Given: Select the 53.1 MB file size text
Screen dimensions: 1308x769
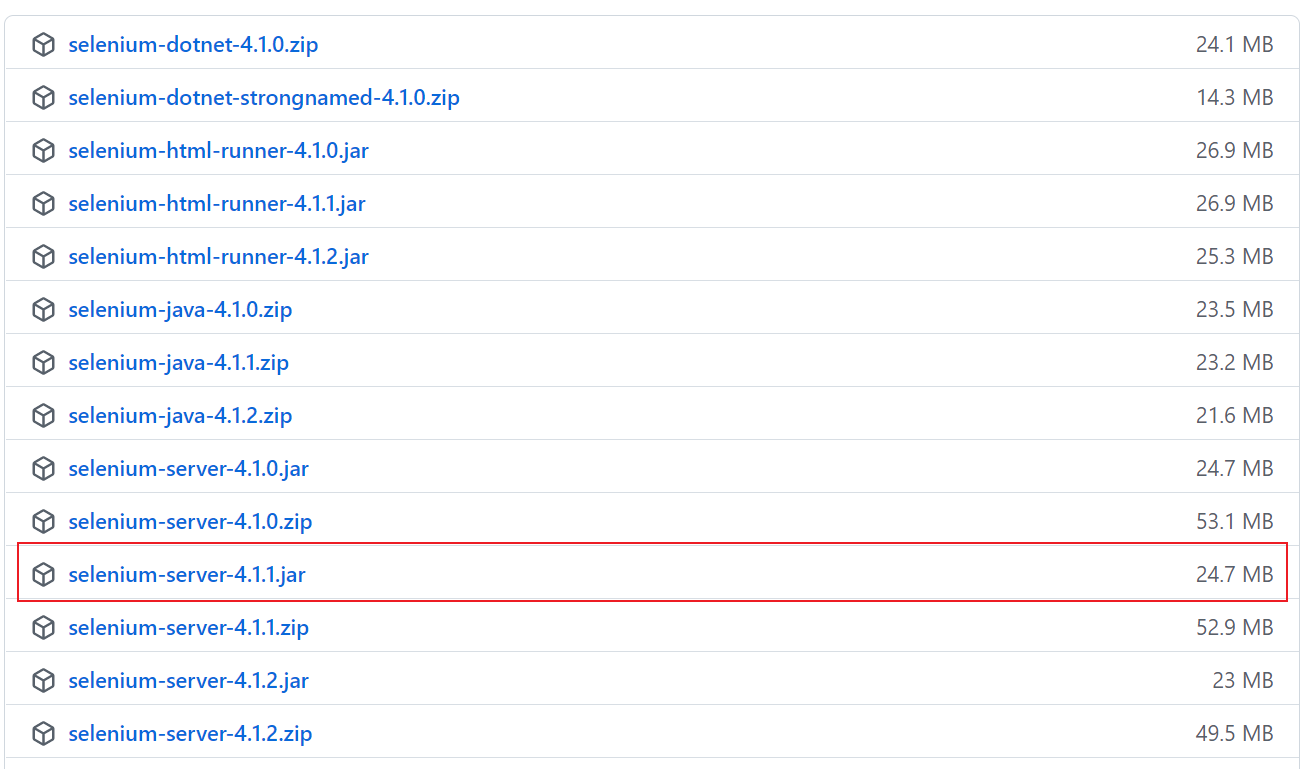Looking at the screenshot, I should point(1234,522).
